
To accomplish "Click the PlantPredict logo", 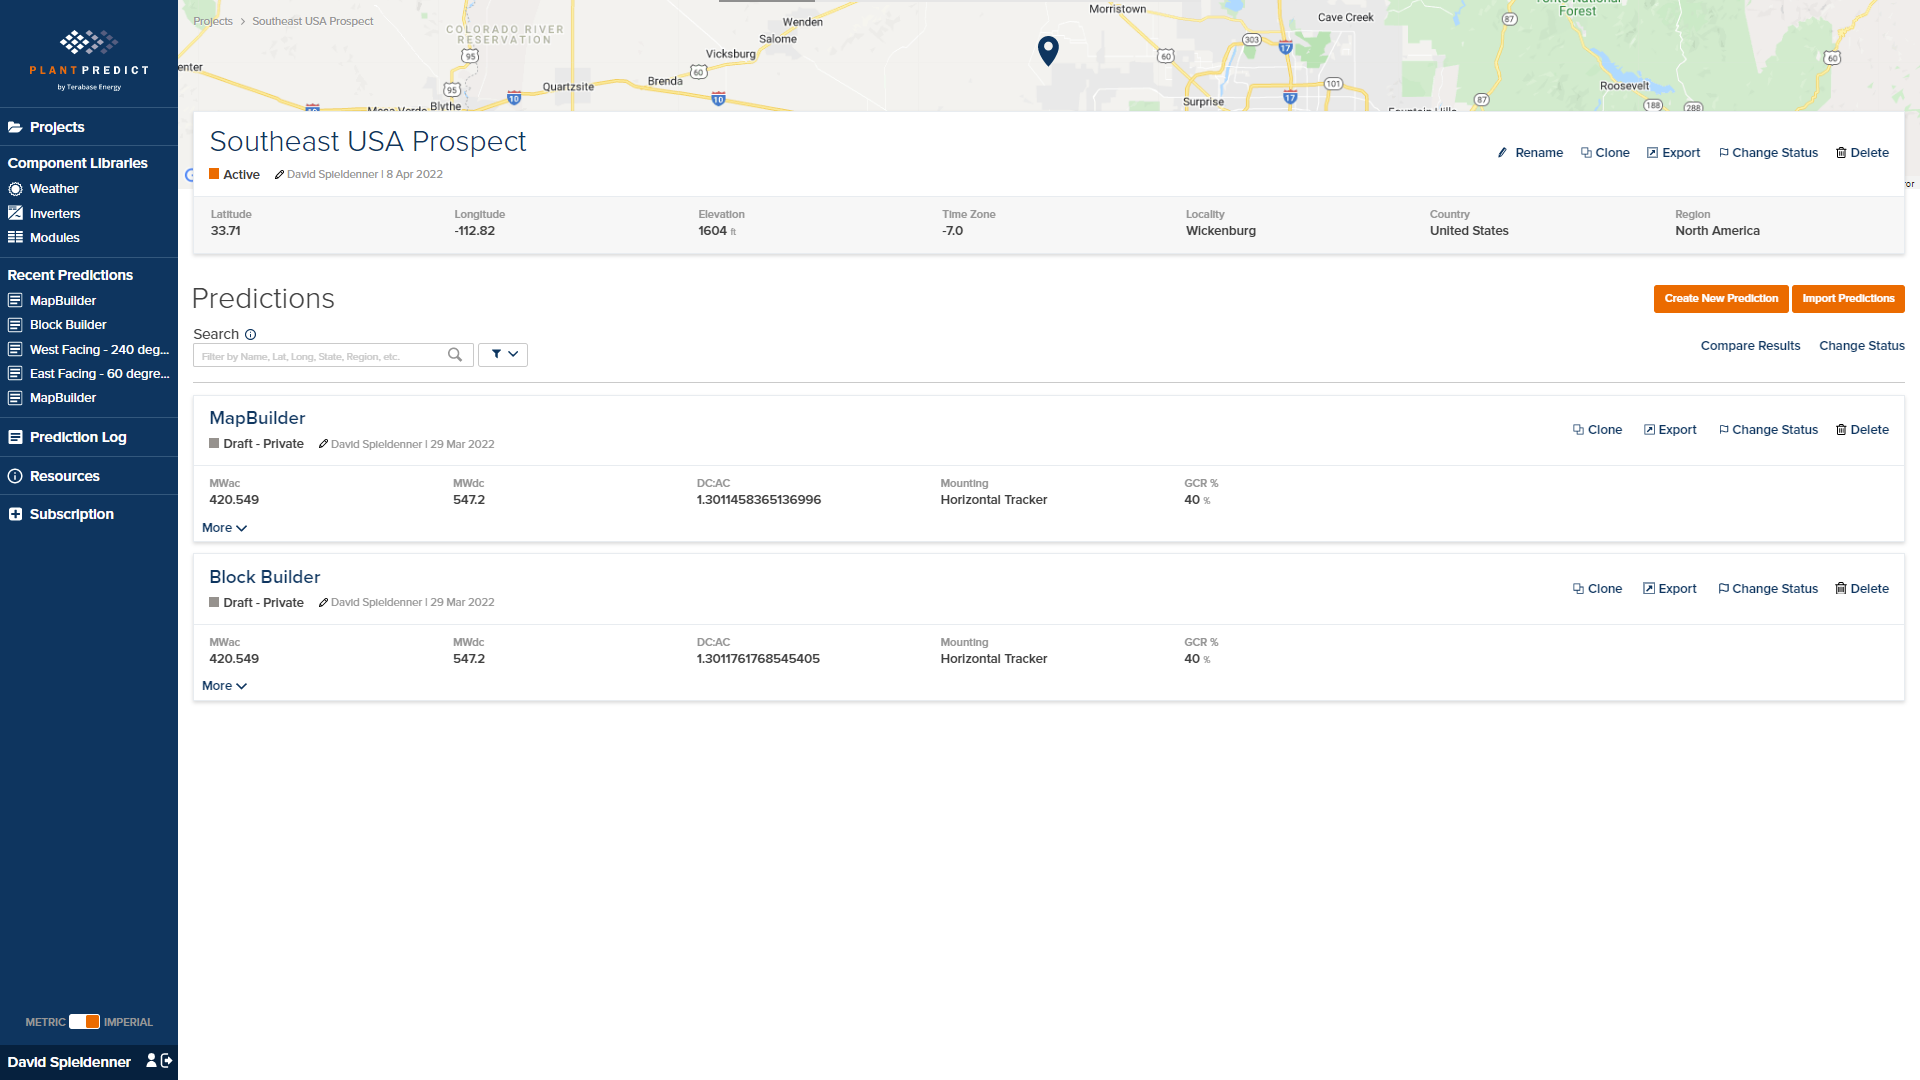I will [89, 60].
